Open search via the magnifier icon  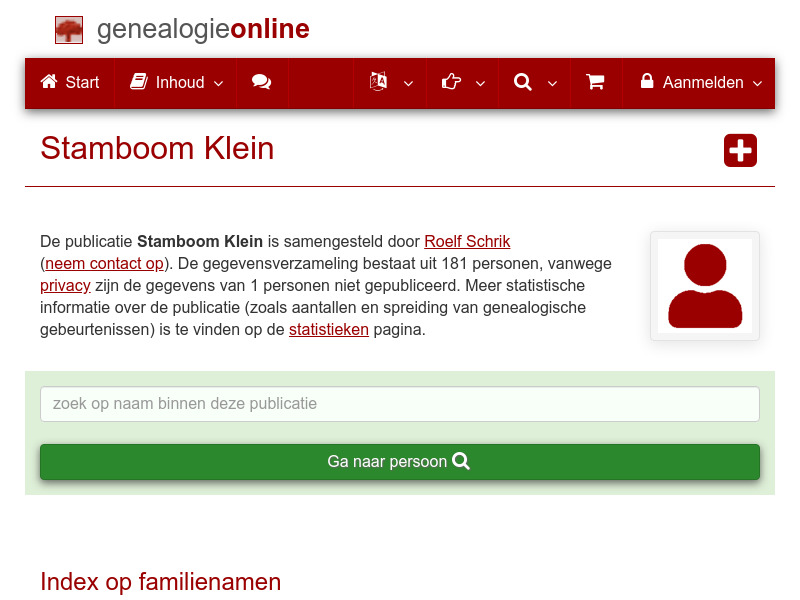pyautogui.click(x=522, y=83)
